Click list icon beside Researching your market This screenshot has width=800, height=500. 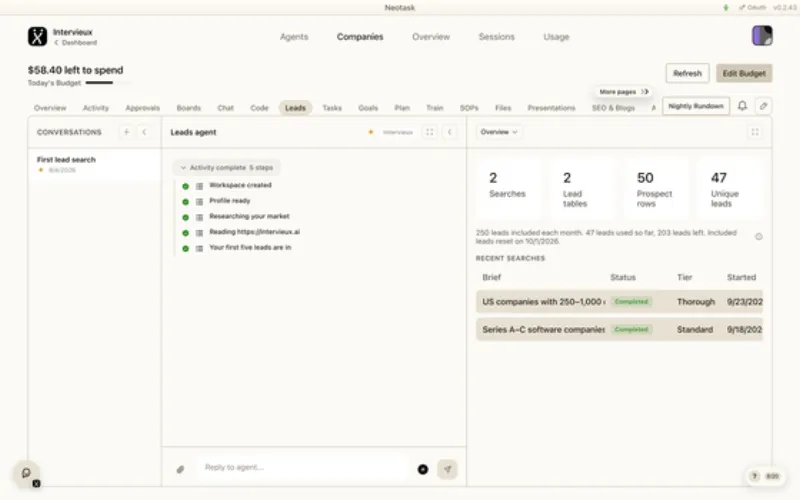(x=199, y=217)
